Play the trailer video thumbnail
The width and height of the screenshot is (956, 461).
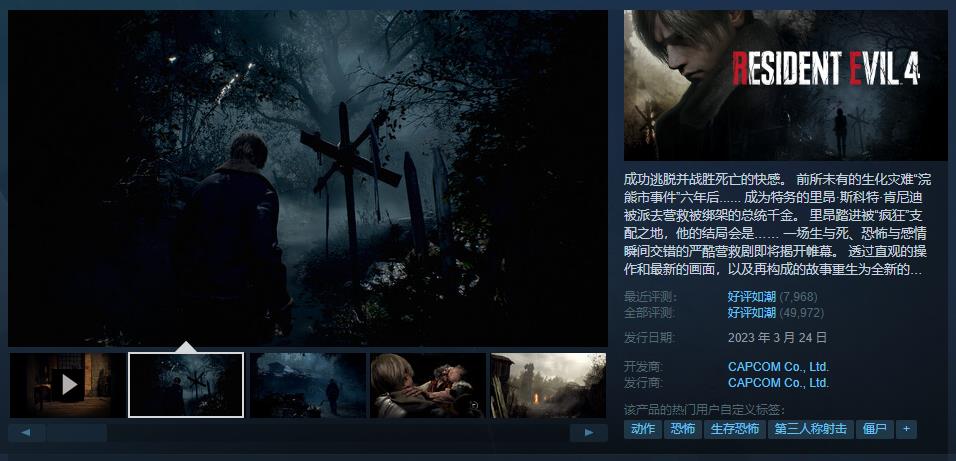pyautogui.click(x=67, y=385)
